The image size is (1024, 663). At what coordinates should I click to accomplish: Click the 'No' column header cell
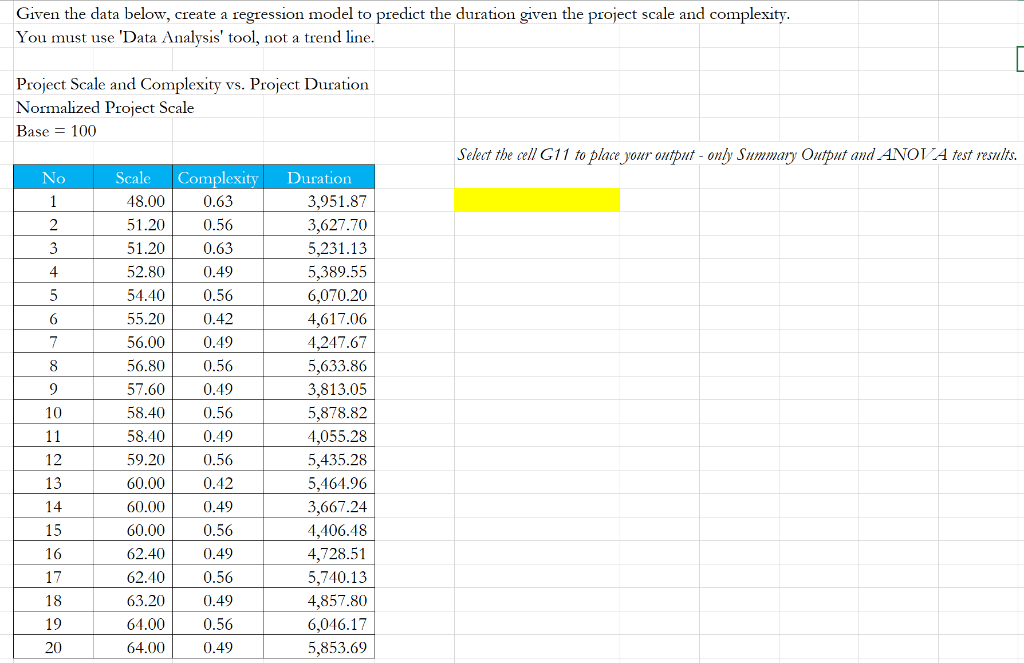(x=53, y=177)
